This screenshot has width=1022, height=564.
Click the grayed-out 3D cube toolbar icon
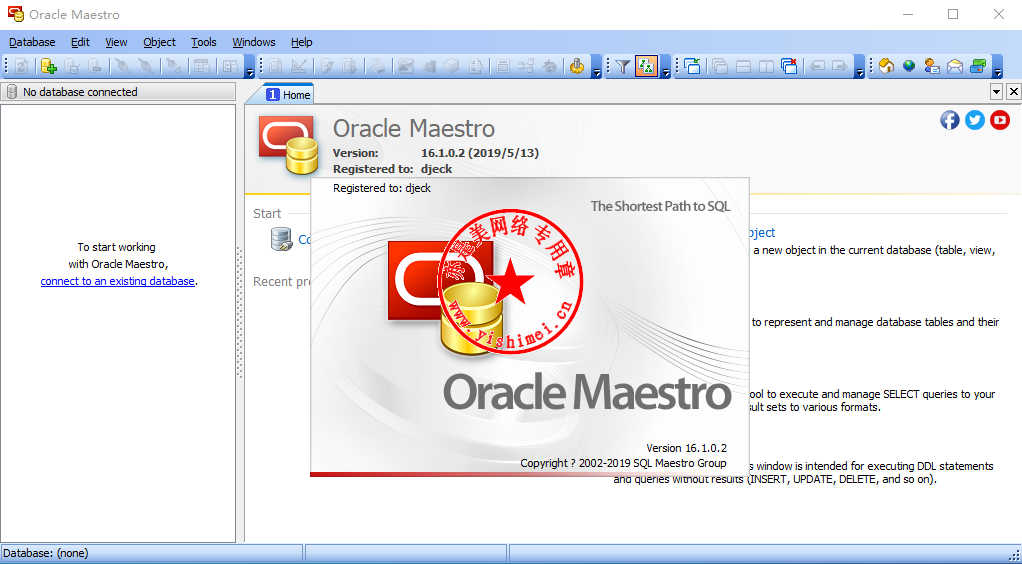pos(452,66)
